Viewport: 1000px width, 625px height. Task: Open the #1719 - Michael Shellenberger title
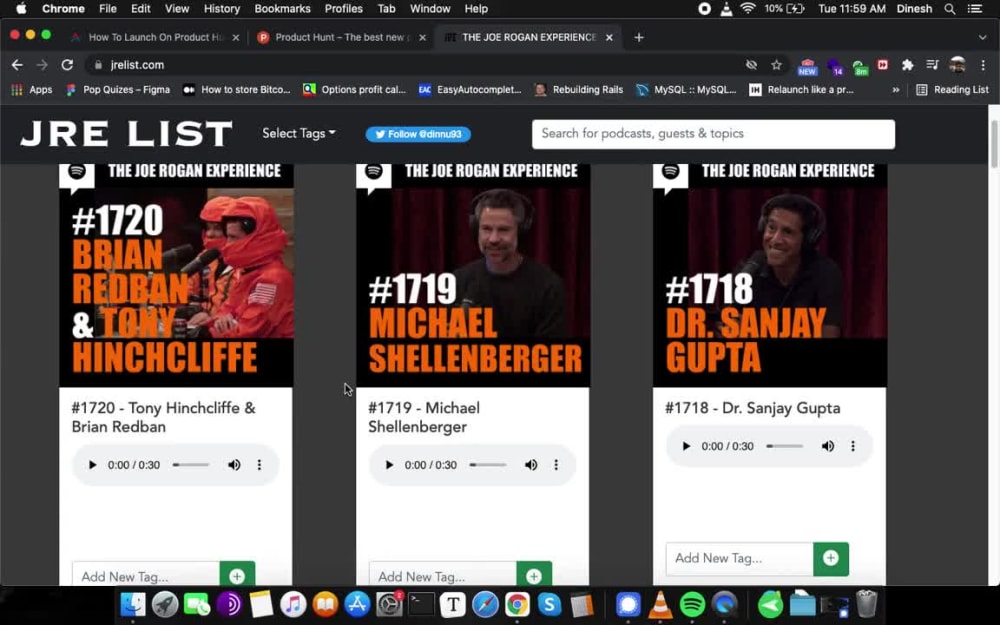[x=424, y=418]
